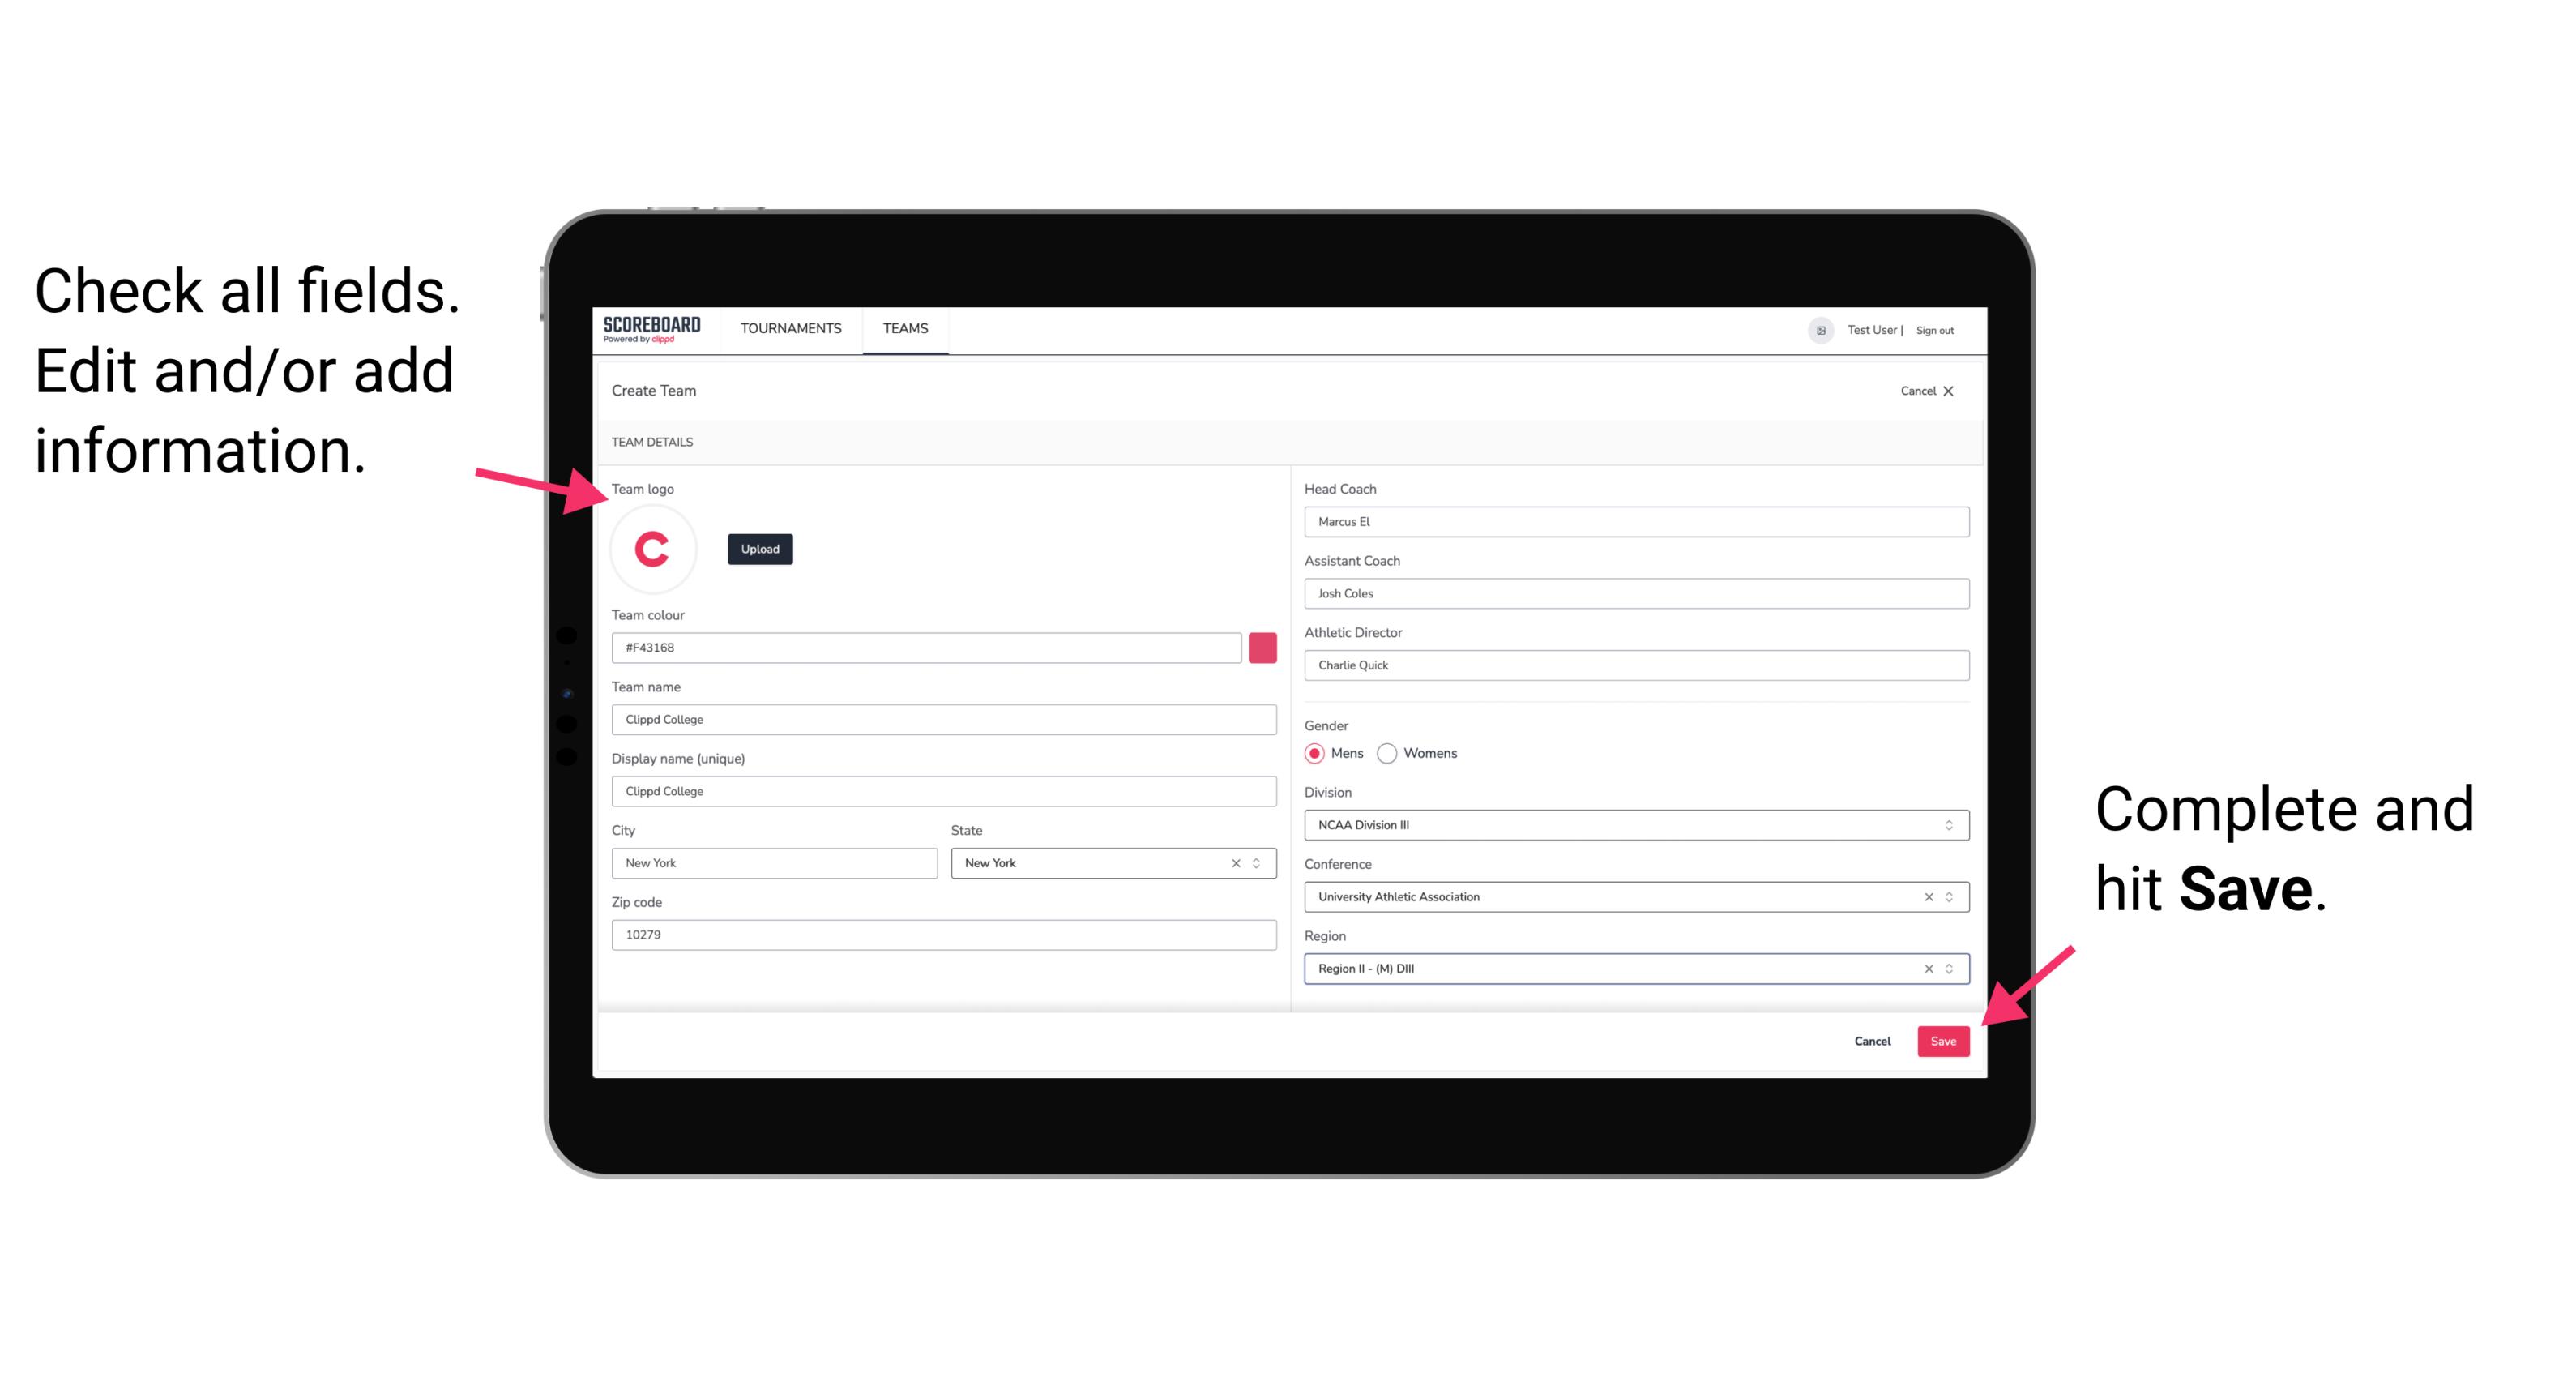This screenshot has height=1386, width=2576.
Task: Expand the Region dropdown
Action: pos(1950,968)
